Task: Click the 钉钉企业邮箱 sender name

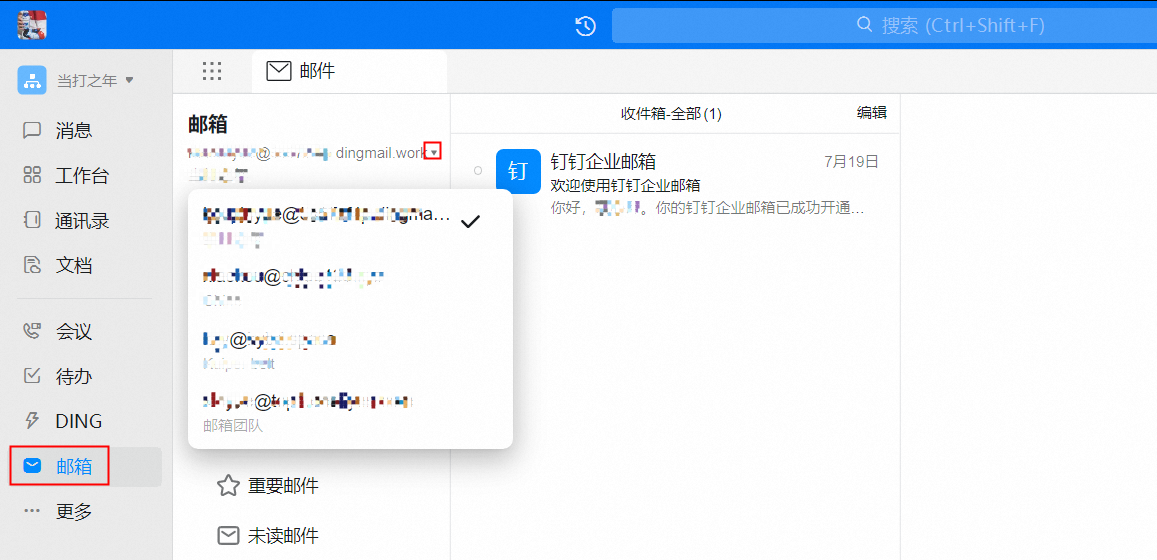Action: click(x=603, y=161)
